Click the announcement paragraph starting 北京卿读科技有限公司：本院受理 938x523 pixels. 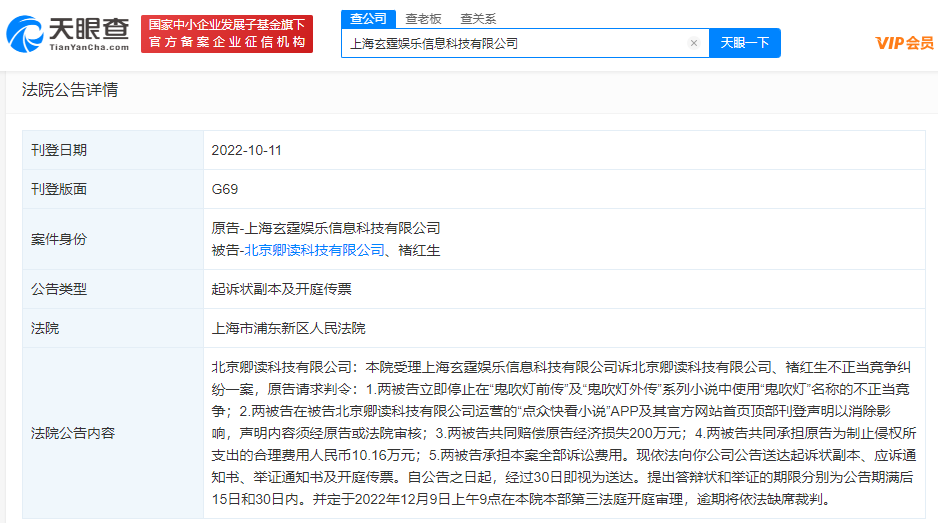coord(564,433)
